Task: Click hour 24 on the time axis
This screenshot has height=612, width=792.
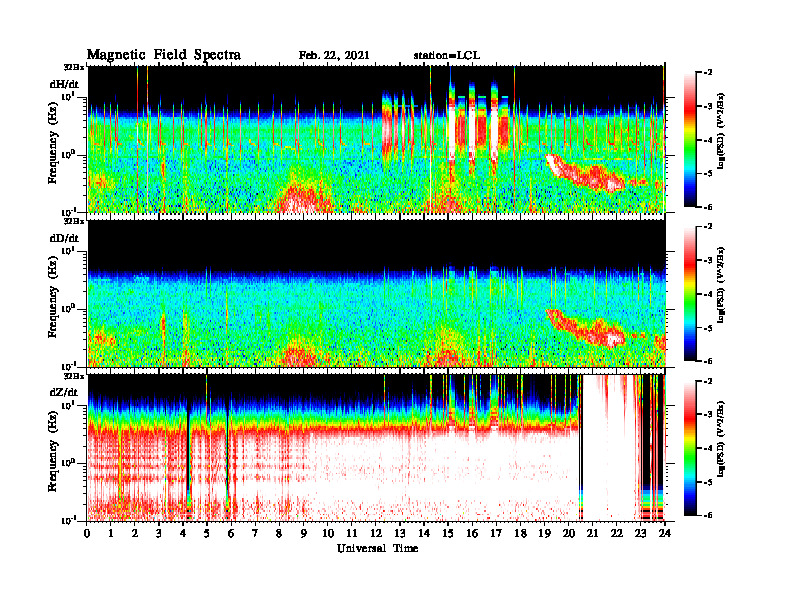Action: click(x=665, y=534)
